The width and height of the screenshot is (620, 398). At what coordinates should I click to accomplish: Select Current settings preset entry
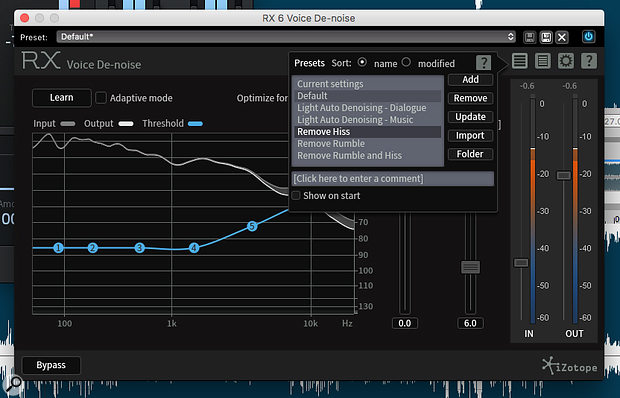(x=367, y=84)
